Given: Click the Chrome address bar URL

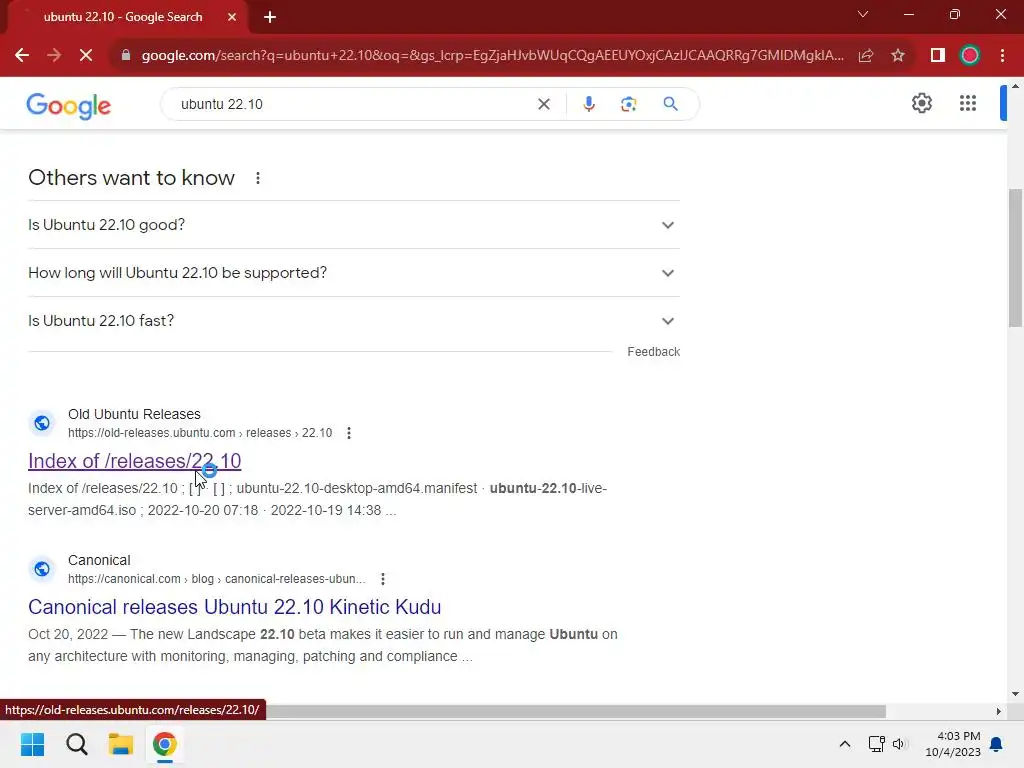Looking at the screenshot, I should tap(492, 56).
